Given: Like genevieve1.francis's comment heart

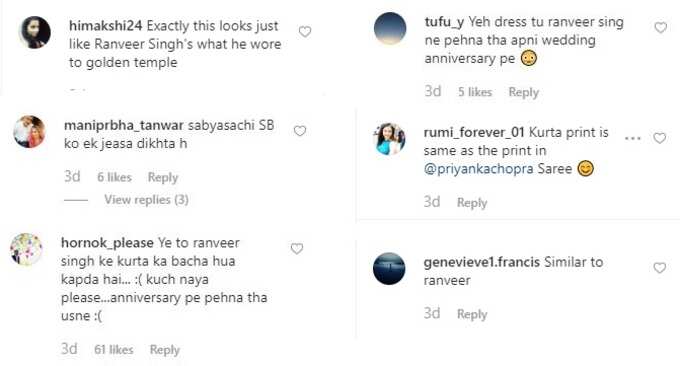Looking at the screenshot, I should (660, 268).
